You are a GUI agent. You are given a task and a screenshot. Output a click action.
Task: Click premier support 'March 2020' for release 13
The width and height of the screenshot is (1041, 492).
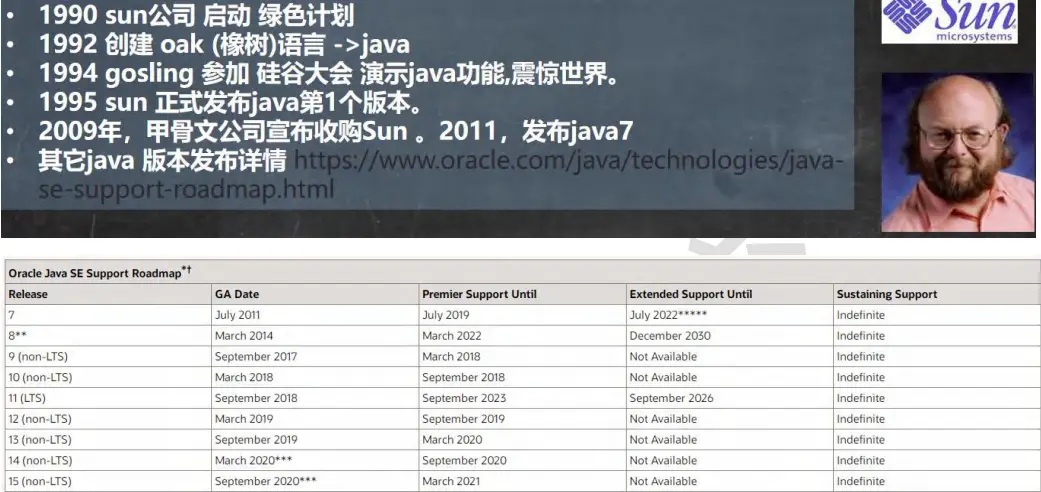coord(451,440)
